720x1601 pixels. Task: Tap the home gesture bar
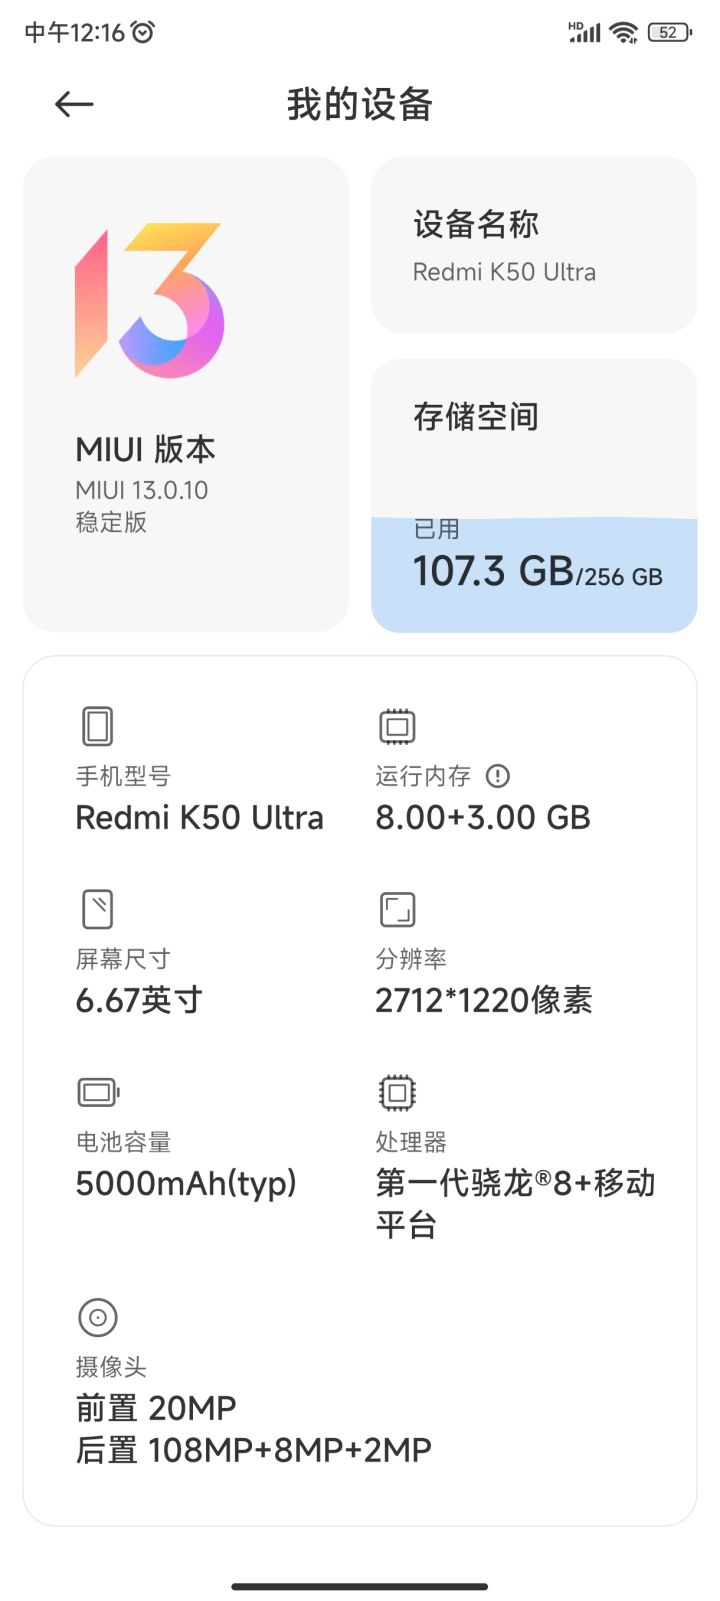(360, 1586)
